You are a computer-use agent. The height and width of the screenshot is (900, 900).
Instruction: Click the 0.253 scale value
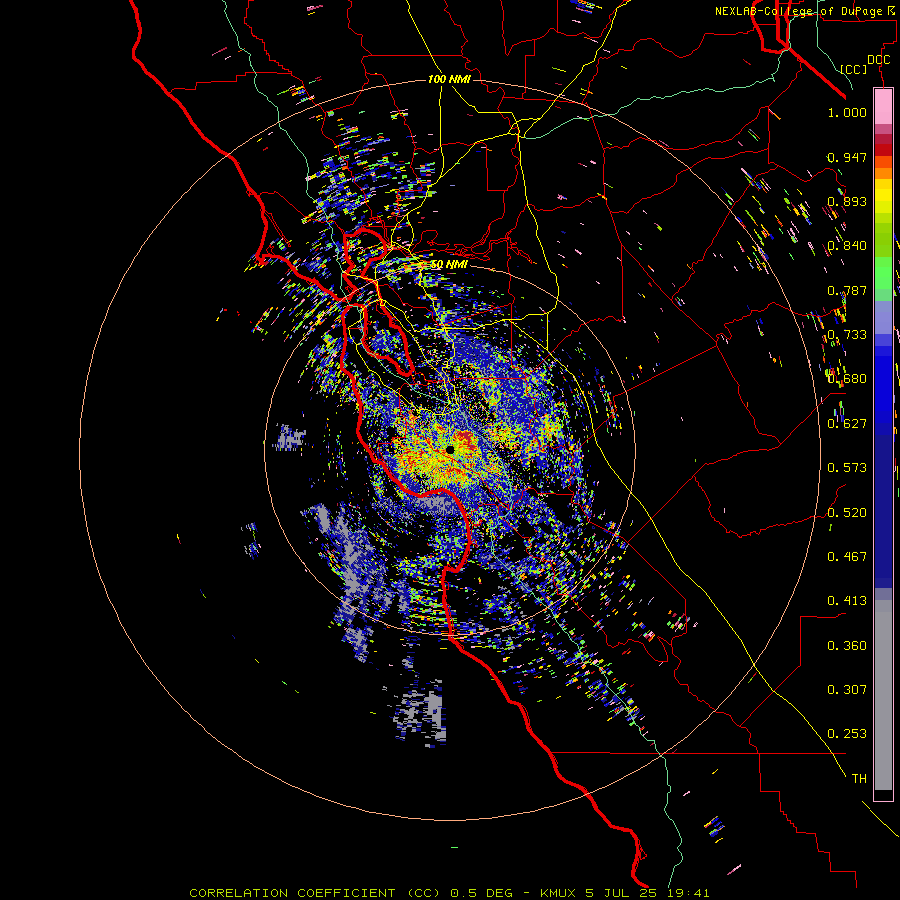click(847, 734)
